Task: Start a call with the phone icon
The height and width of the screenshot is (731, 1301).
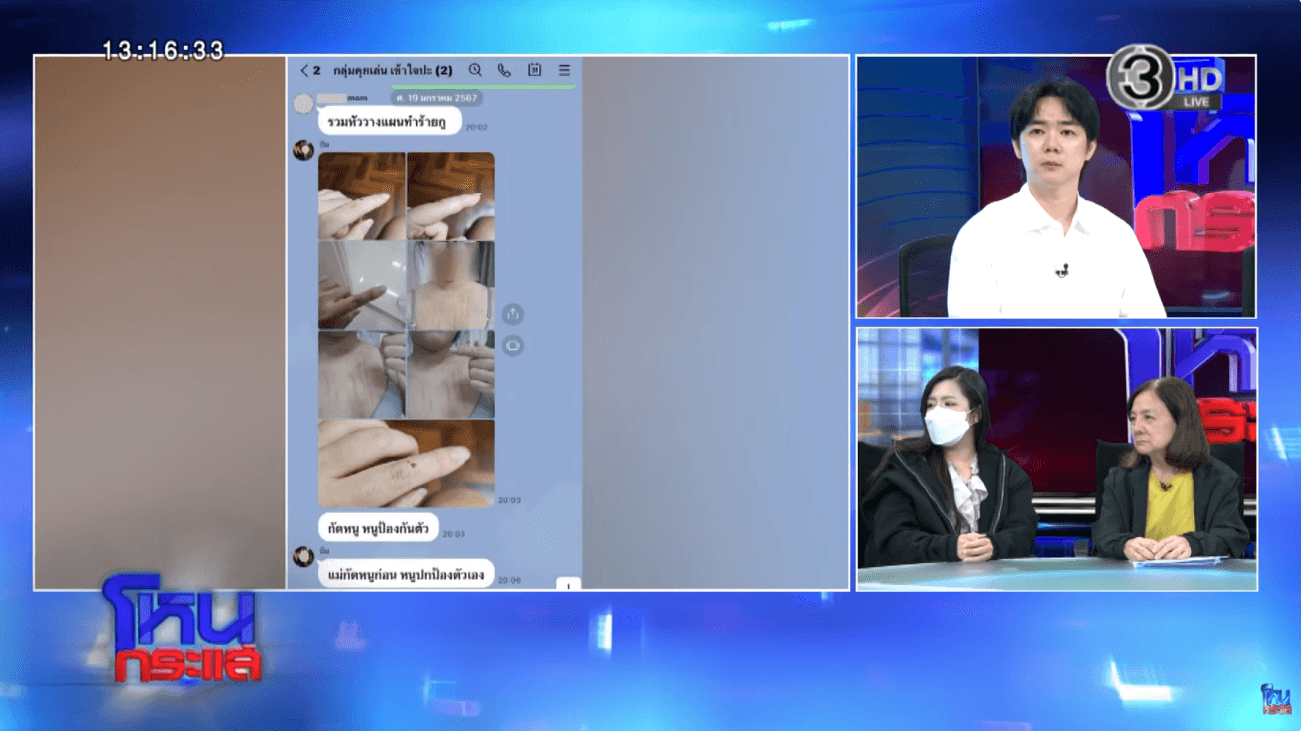Action: pos(504,71)
